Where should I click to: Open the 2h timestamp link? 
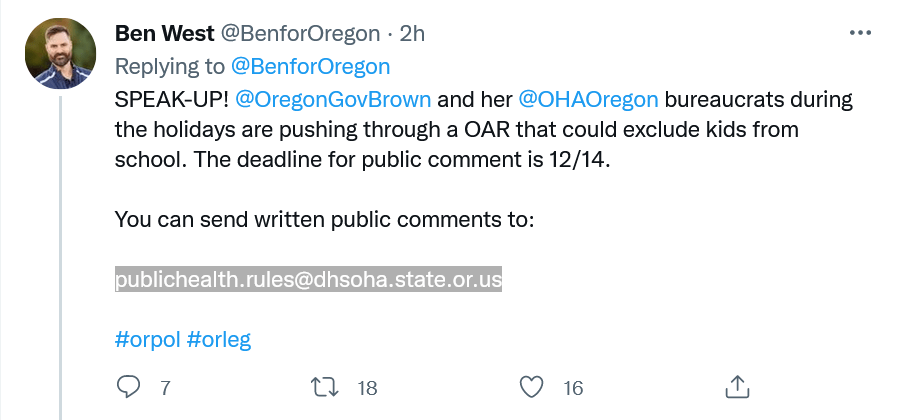(412, 33)
